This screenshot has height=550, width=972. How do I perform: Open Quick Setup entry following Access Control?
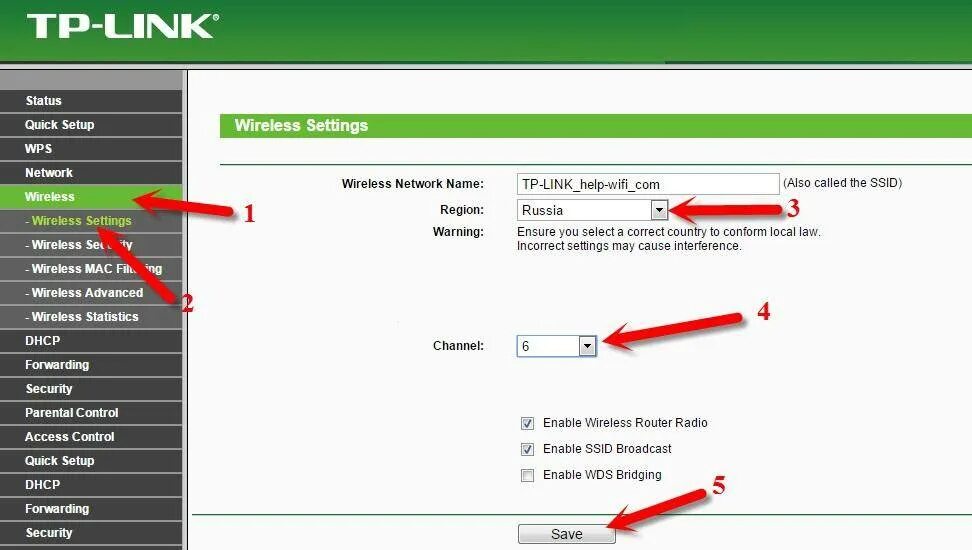click(91, 461)
